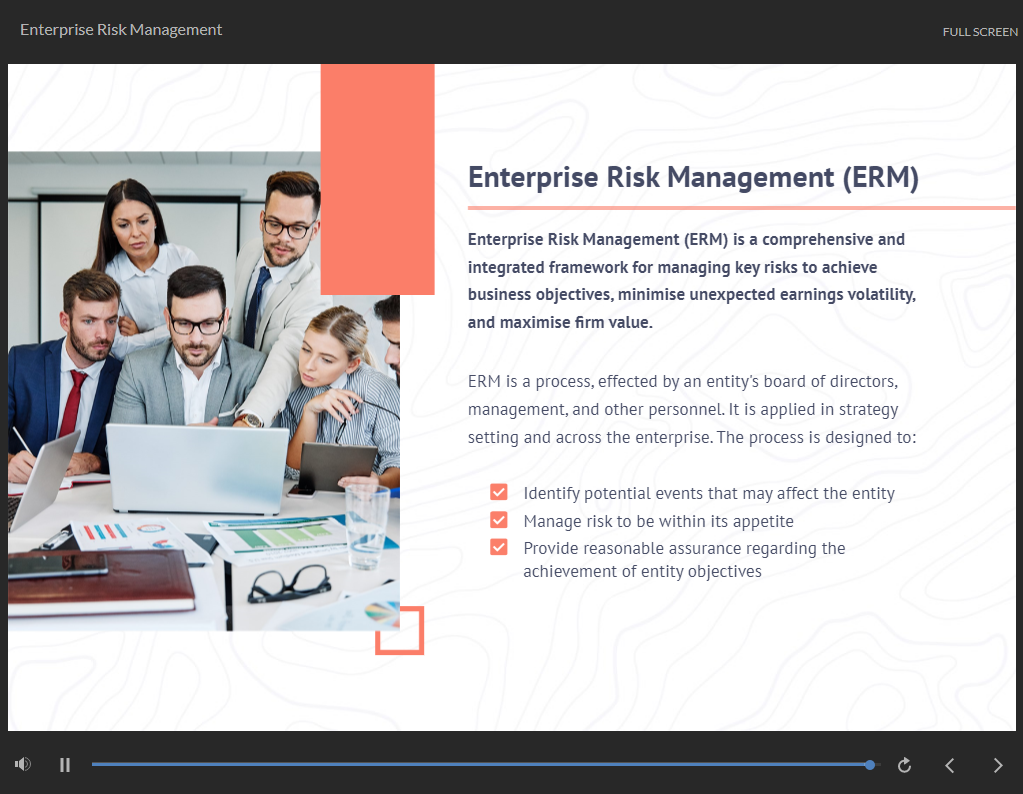Click the pause bars icon beside volume
The image size is (1023, 794).
(64, 763)
